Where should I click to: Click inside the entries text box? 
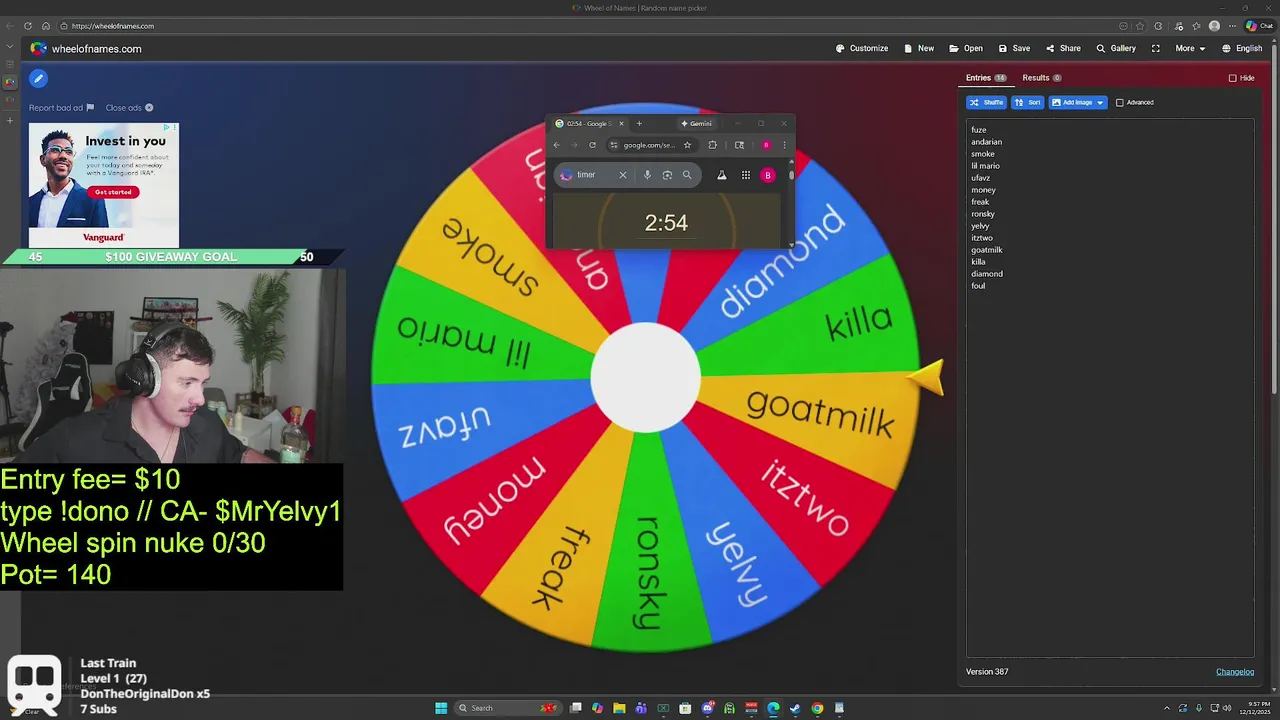1110,388
